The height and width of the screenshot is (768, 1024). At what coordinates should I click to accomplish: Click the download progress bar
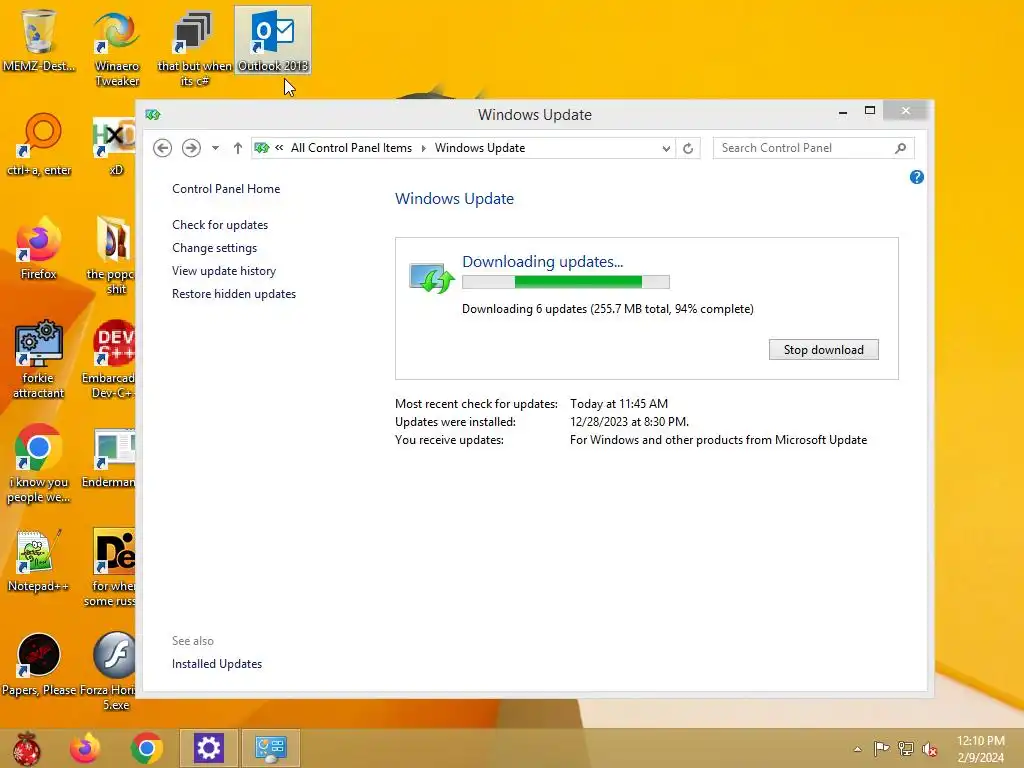566,282
